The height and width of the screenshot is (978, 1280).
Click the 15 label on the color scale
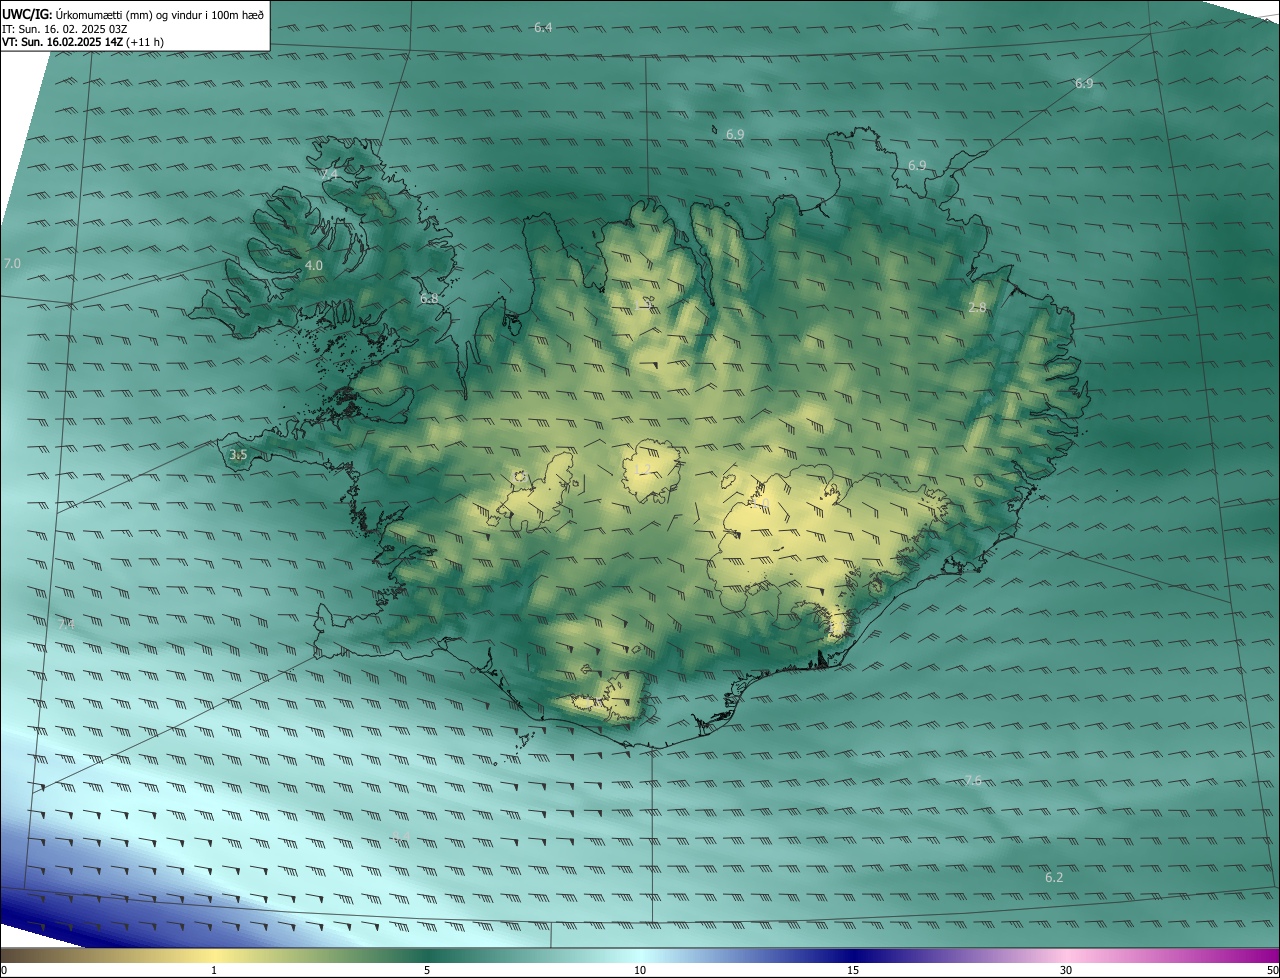(853, 970)
